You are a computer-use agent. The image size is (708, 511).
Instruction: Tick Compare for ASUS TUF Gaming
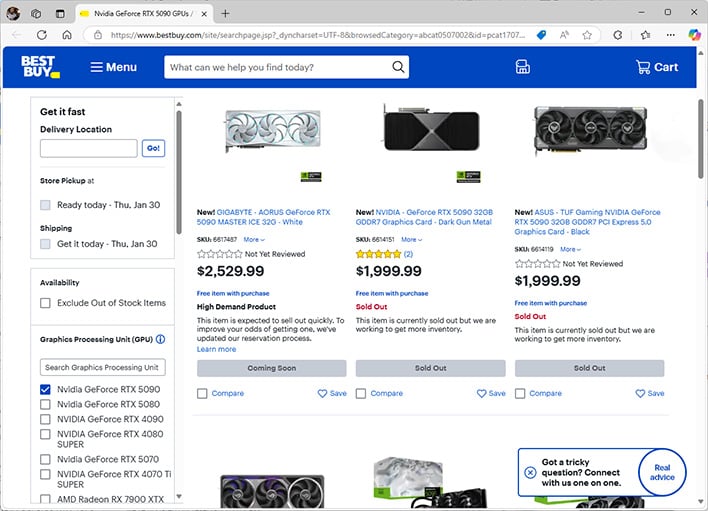[x=520, y=394]
